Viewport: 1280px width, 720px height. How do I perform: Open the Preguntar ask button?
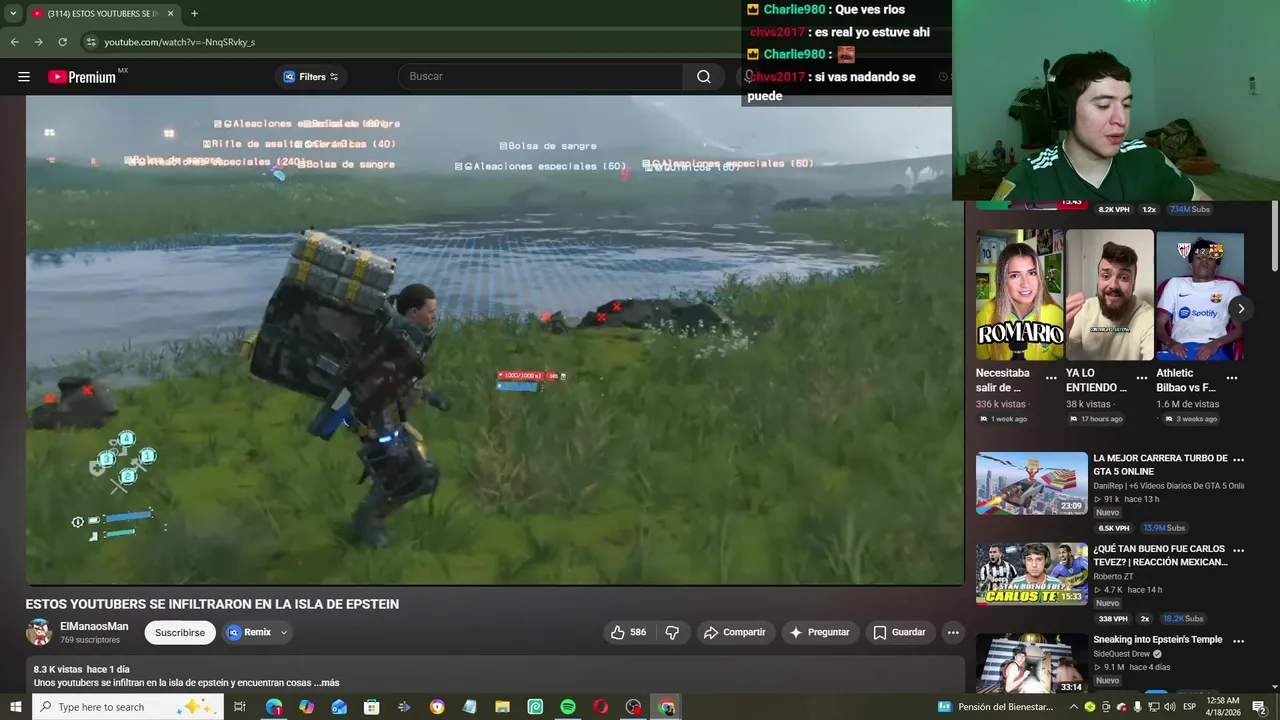pyautogui.click(x=819, y=632)
